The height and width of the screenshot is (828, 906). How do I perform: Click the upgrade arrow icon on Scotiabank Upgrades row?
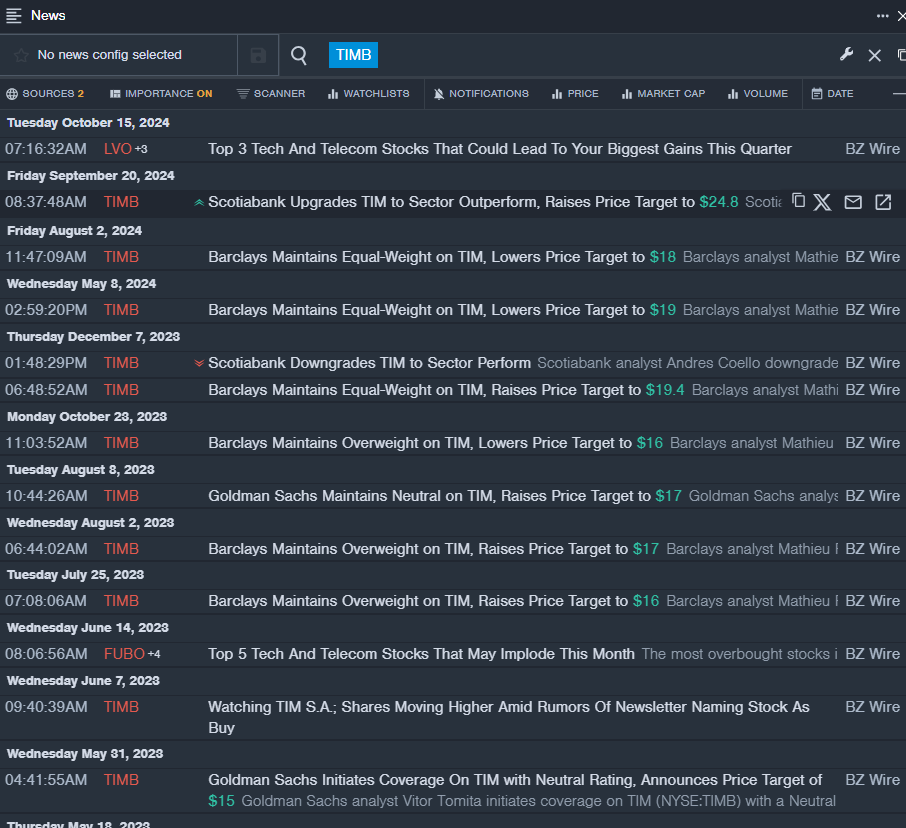[x=199, y=202]
